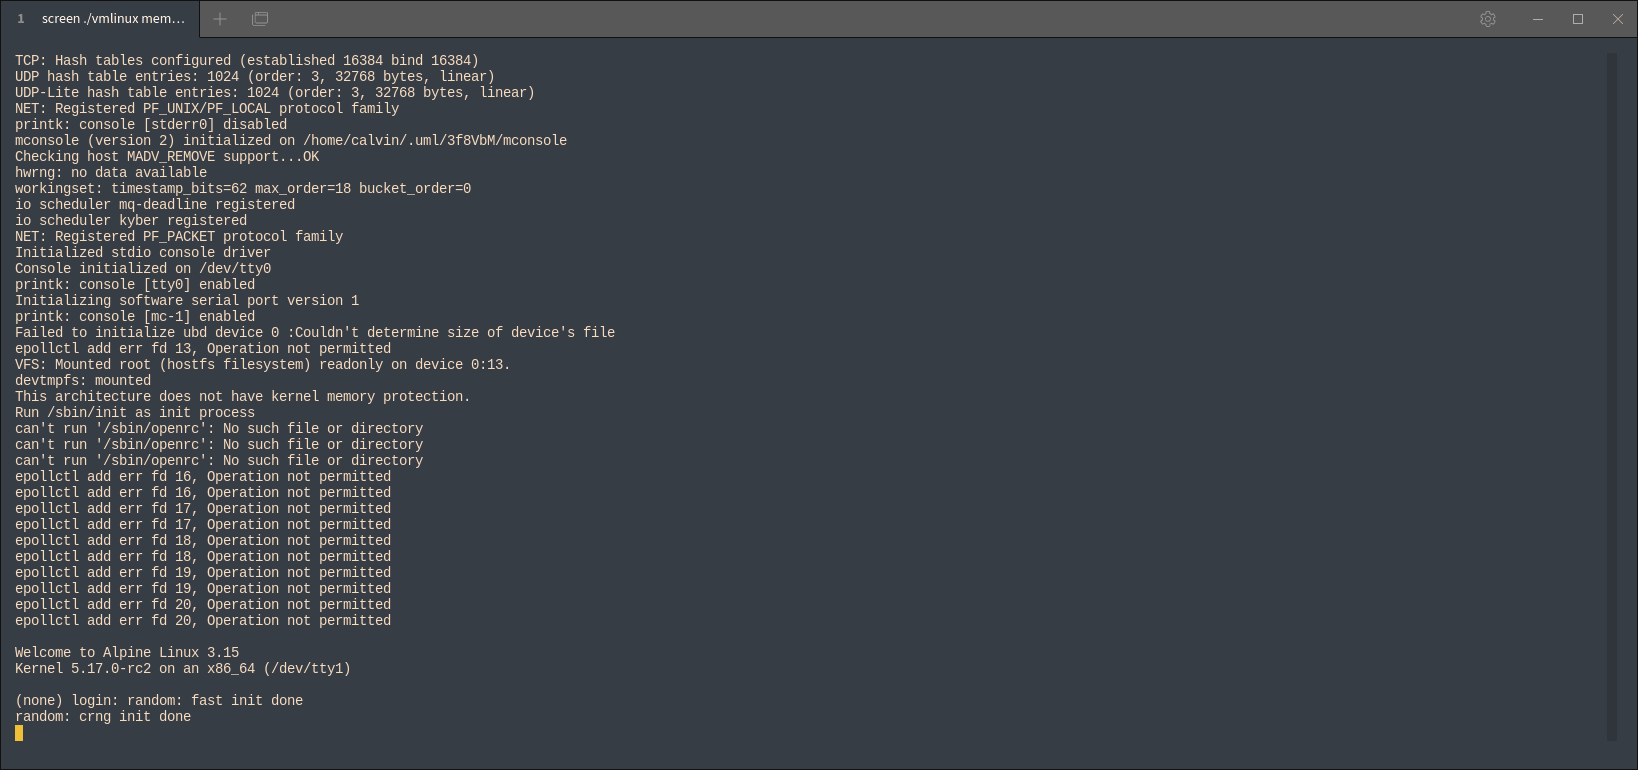Image resolution: width=1638 pixels, height=770 pixels.
Task: Select the screen ./vmlinux terminal tab
Action: point(100,19)
